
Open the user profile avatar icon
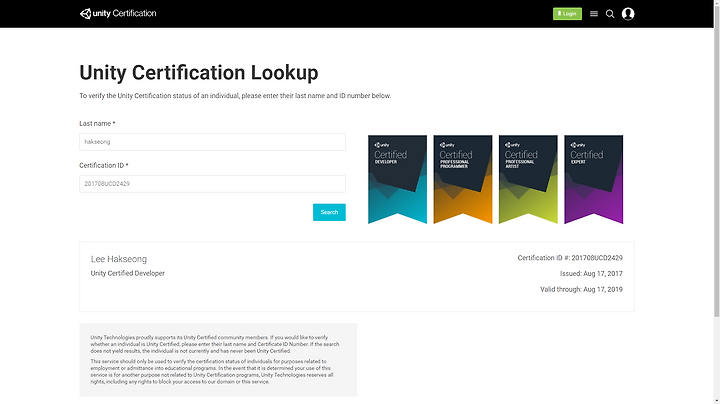(x=628, y=14)
